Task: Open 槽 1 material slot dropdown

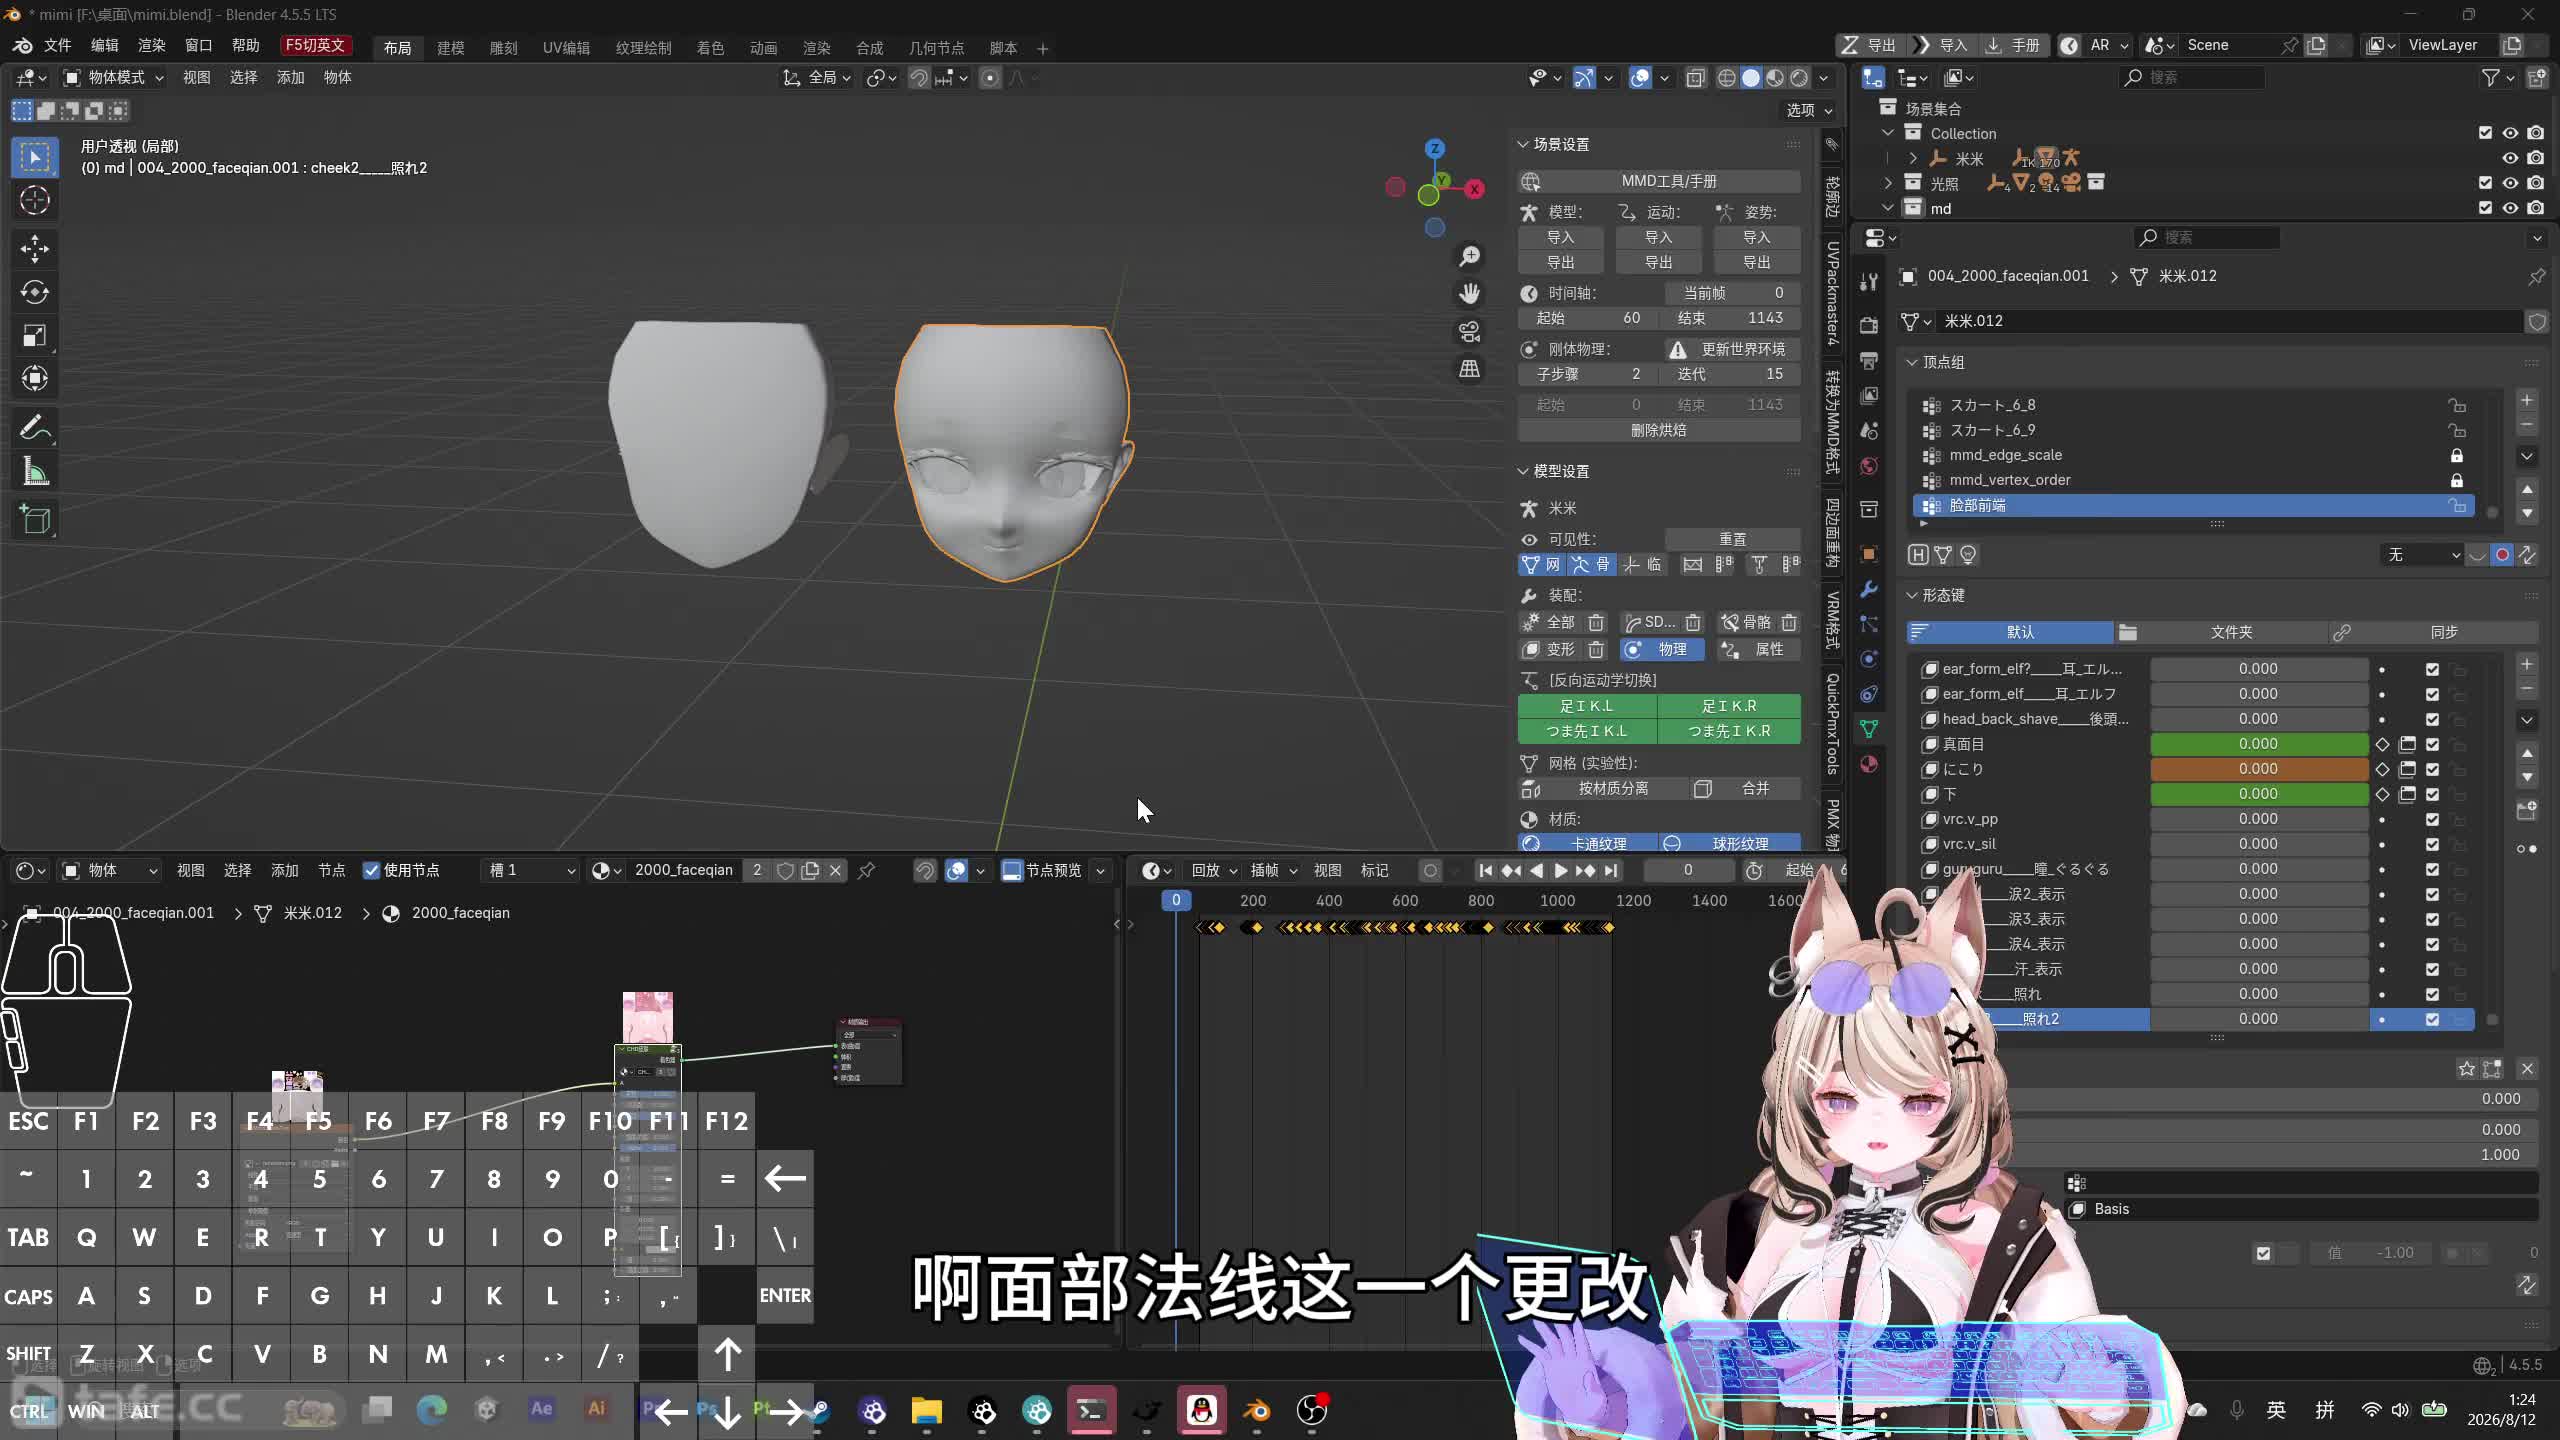Action: (x=530, y=871)
